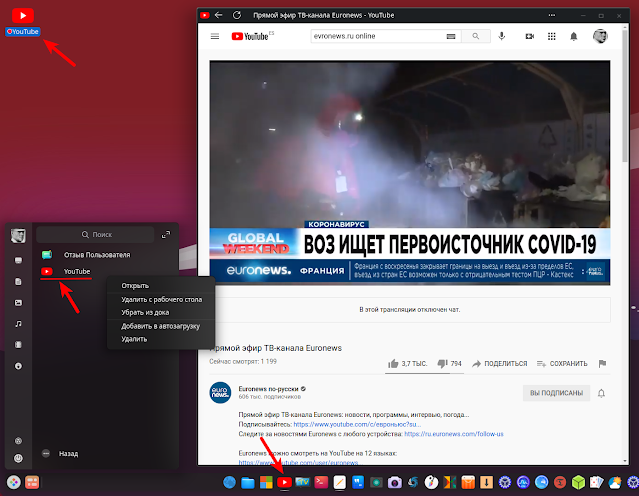639x496 pixels.
Task: Open the user avatar in launcher sidebar
Action: [18, 235]
